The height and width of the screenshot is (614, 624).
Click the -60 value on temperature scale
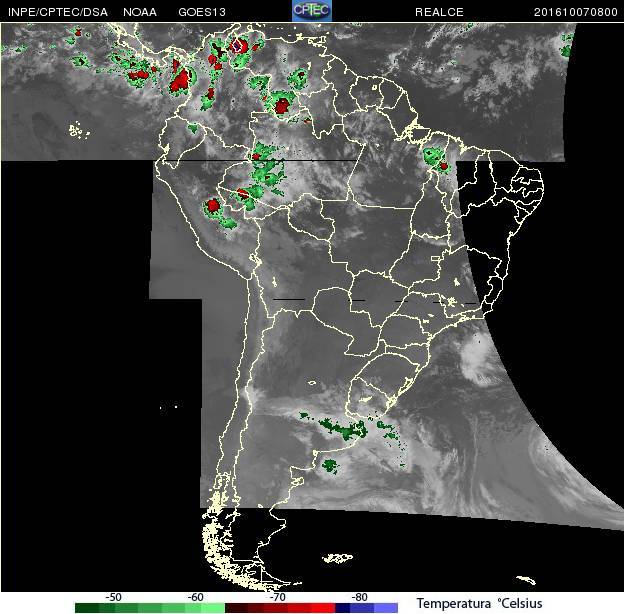(195, 597)
